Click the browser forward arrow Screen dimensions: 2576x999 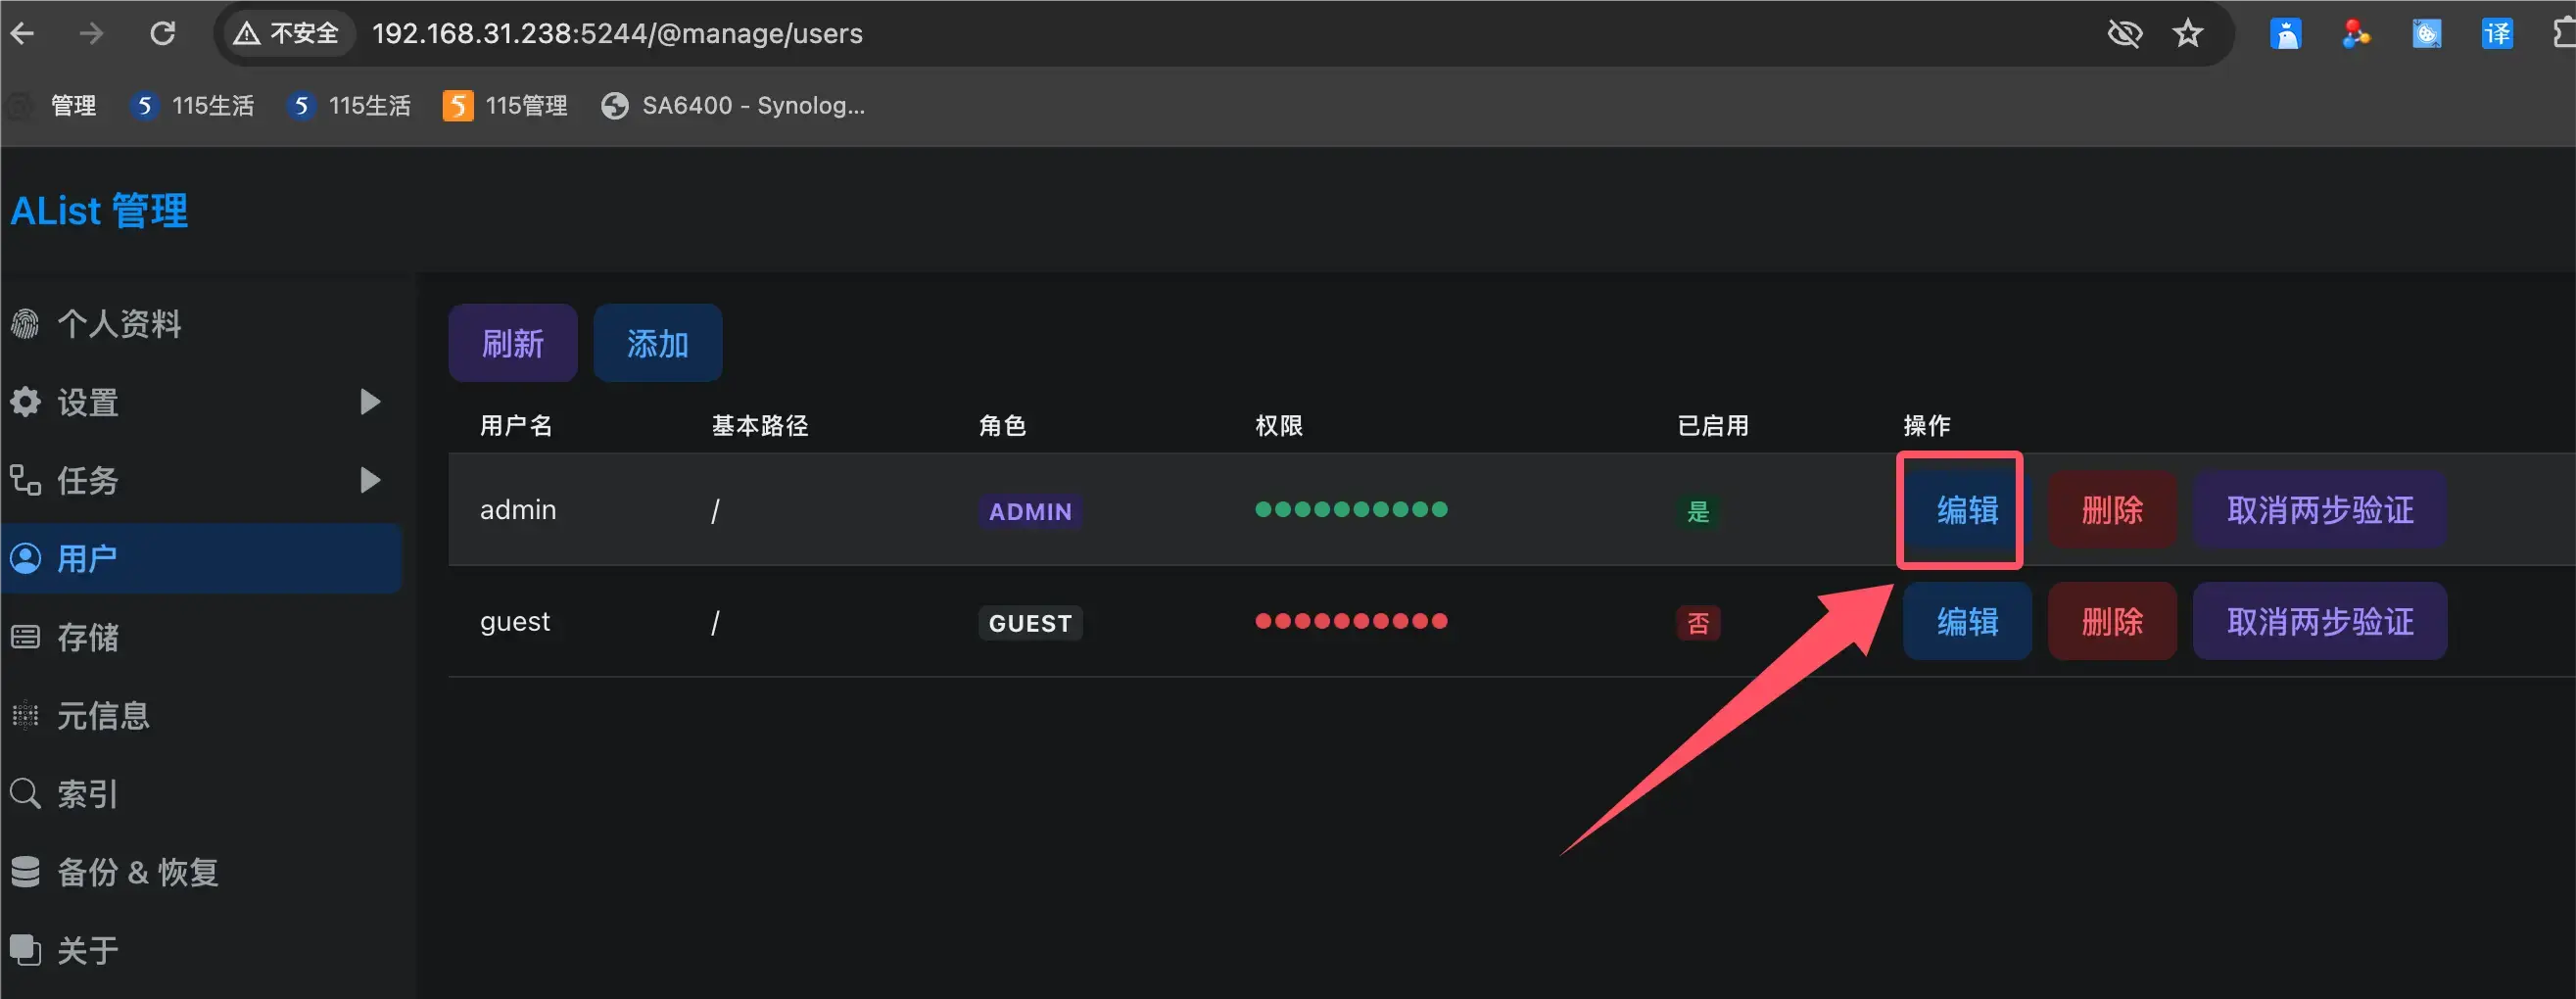tap(91, 33)
